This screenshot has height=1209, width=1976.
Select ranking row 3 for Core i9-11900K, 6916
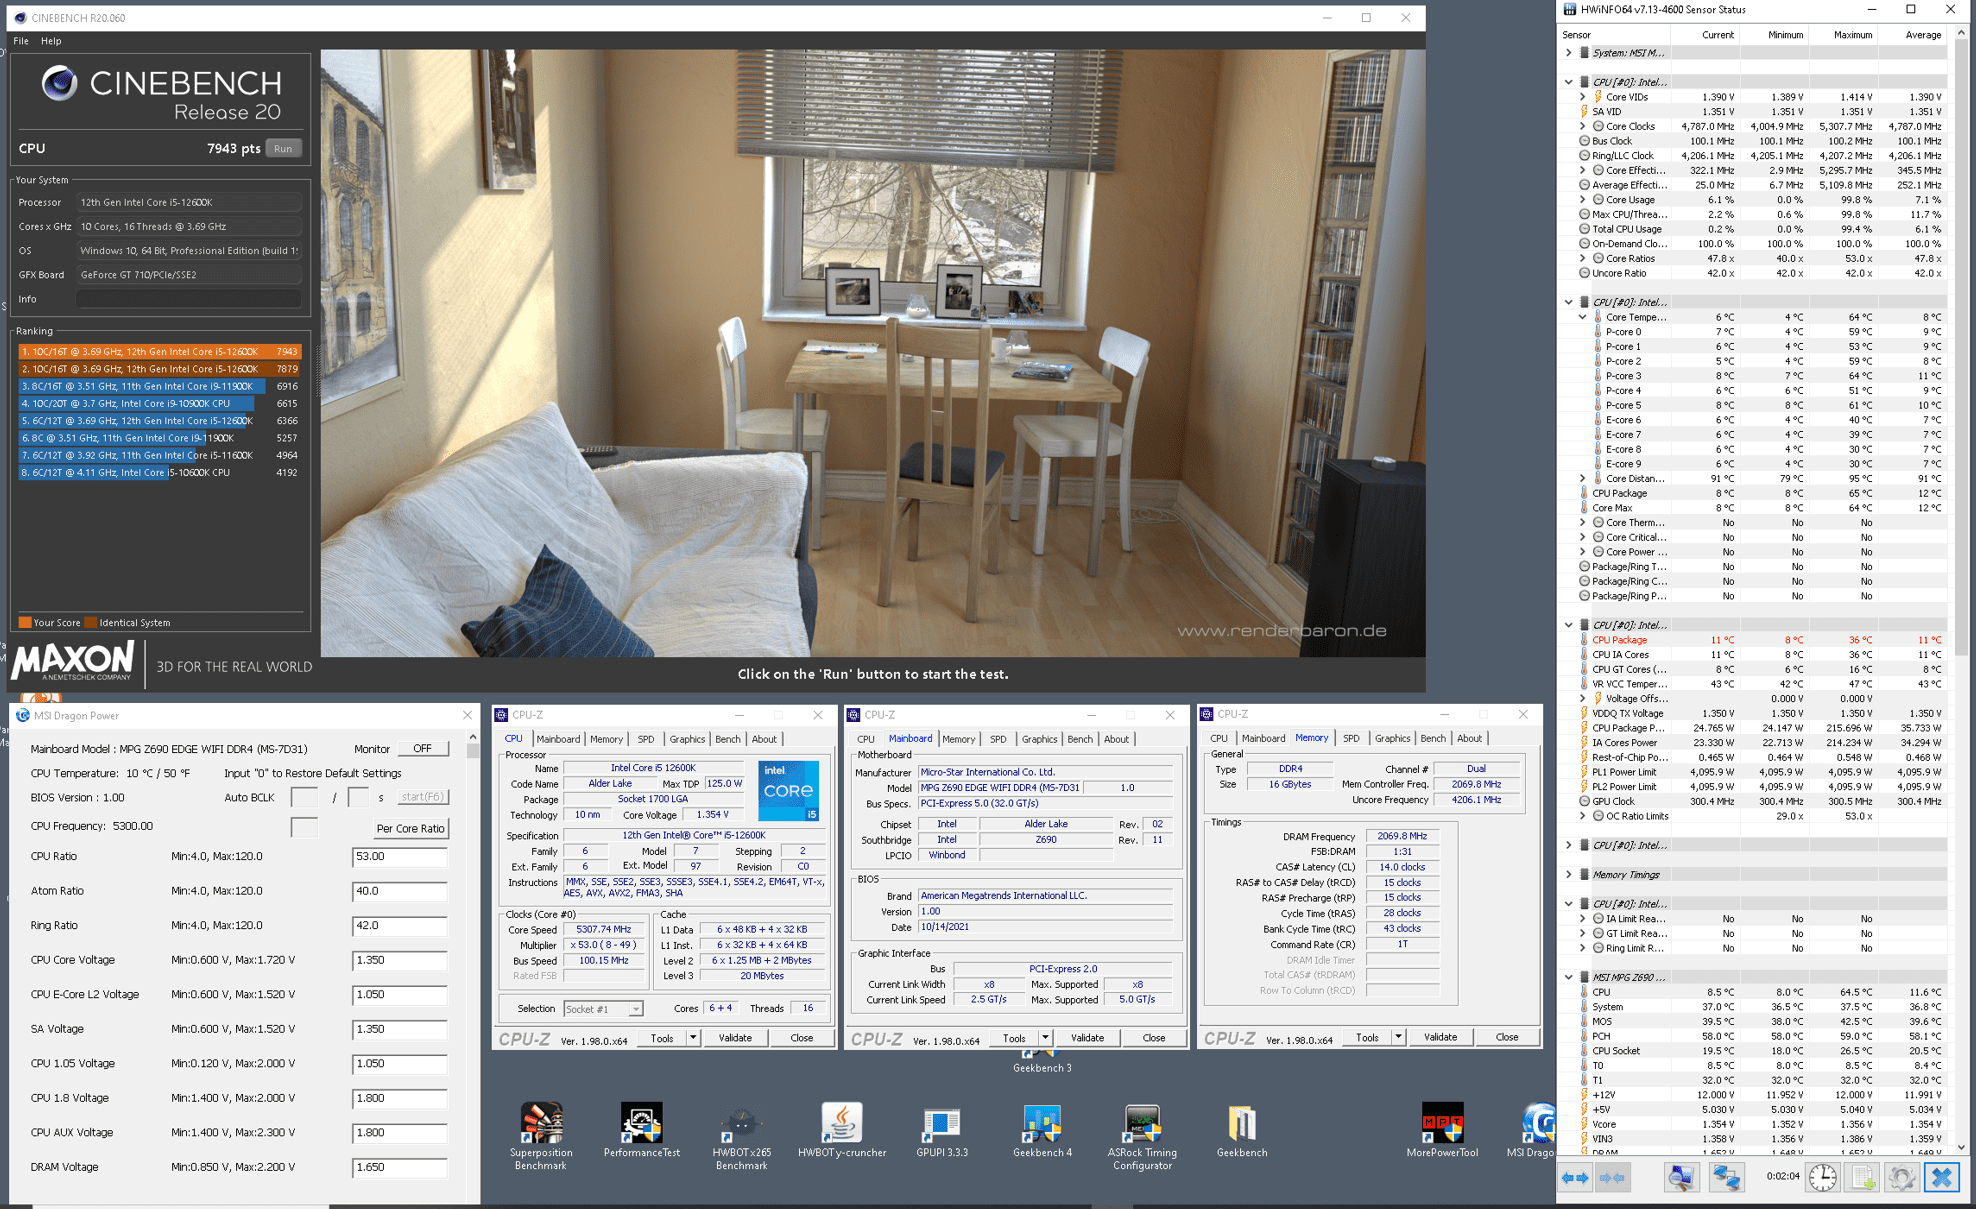pyautogui.click(x=159, y=386)
